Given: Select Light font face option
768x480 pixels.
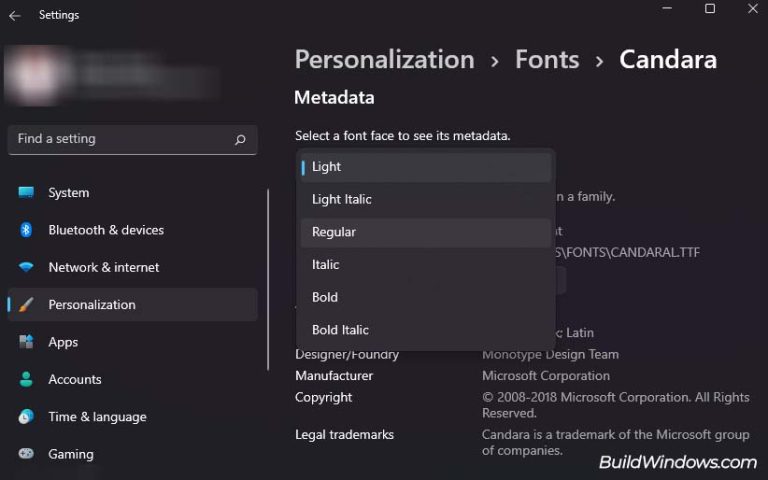Looking at the screenshot, I should [426, 167].
